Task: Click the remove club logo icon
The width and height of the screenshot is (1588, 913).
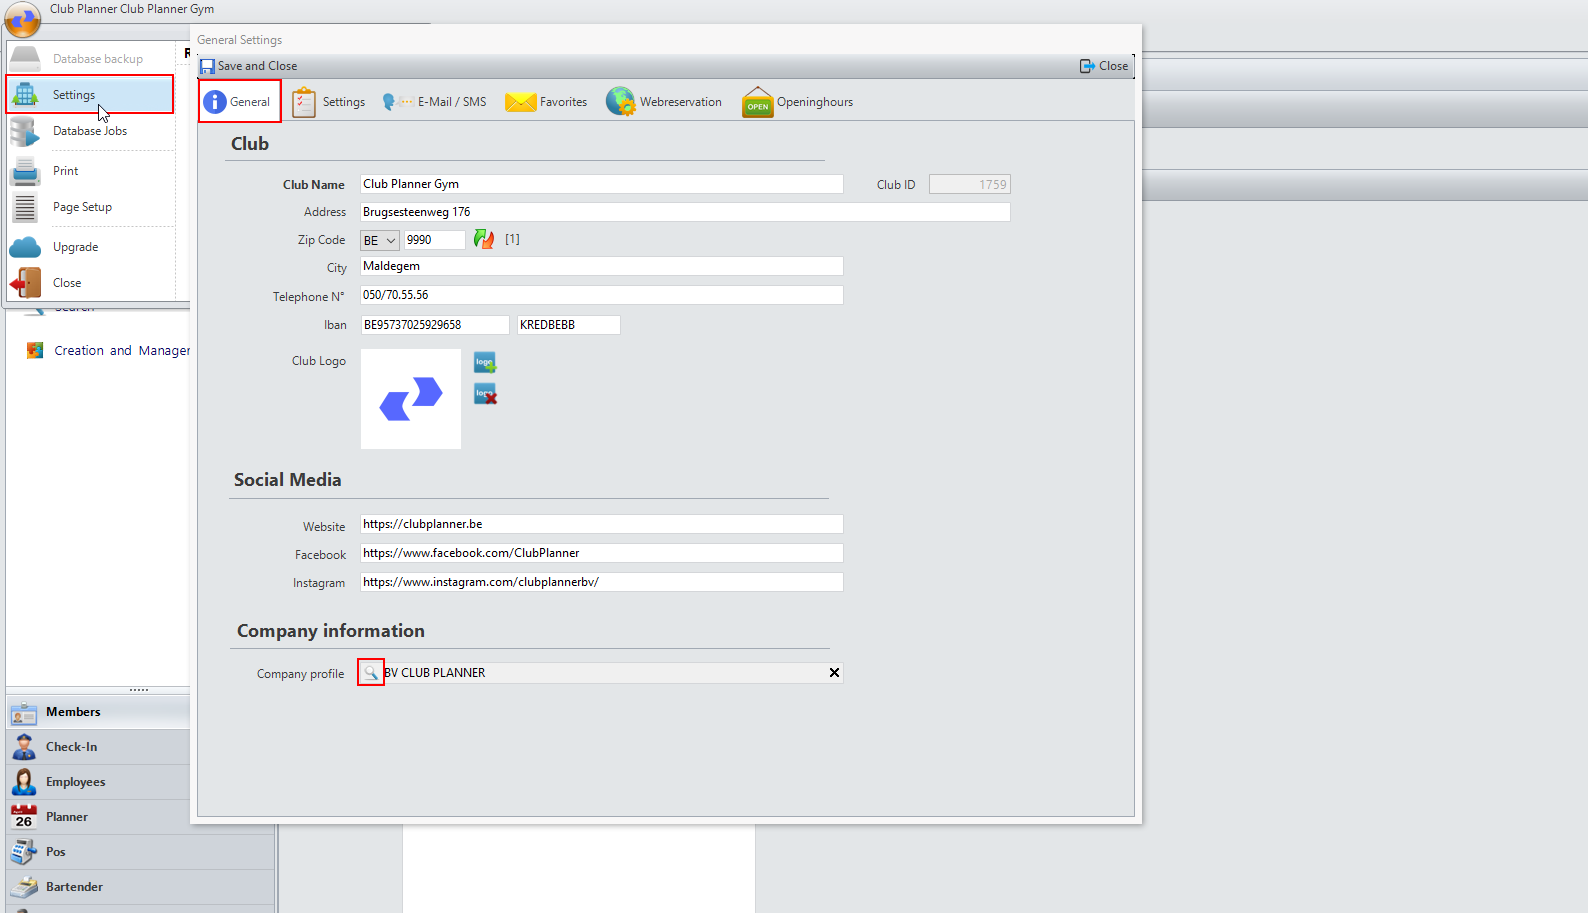Action: coord(485,394)
